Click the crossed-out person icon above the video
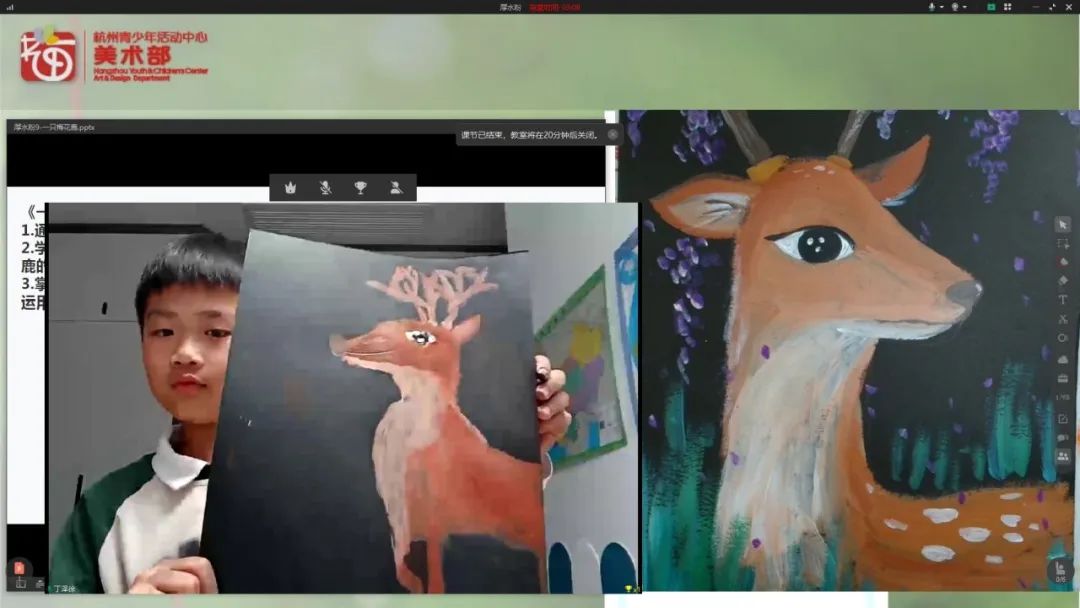 point(396,187)
